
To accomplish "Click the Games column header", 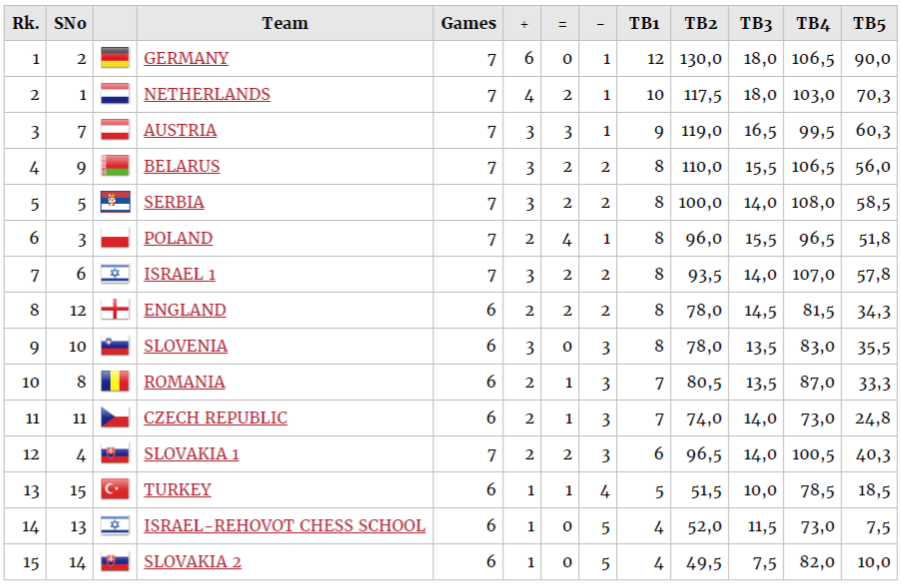I will (468, 24).
